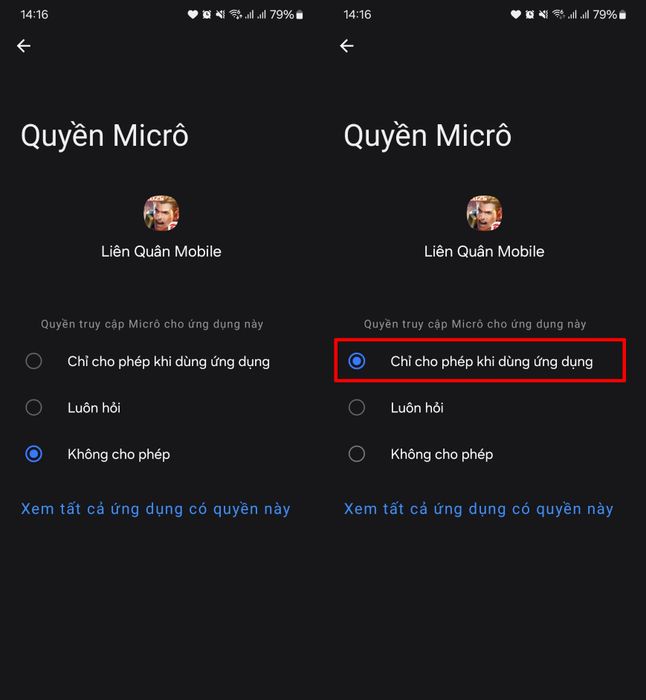Select 'Không cho phép' on right screen
This screenshot has height=700, width=646.
[480, 454]
